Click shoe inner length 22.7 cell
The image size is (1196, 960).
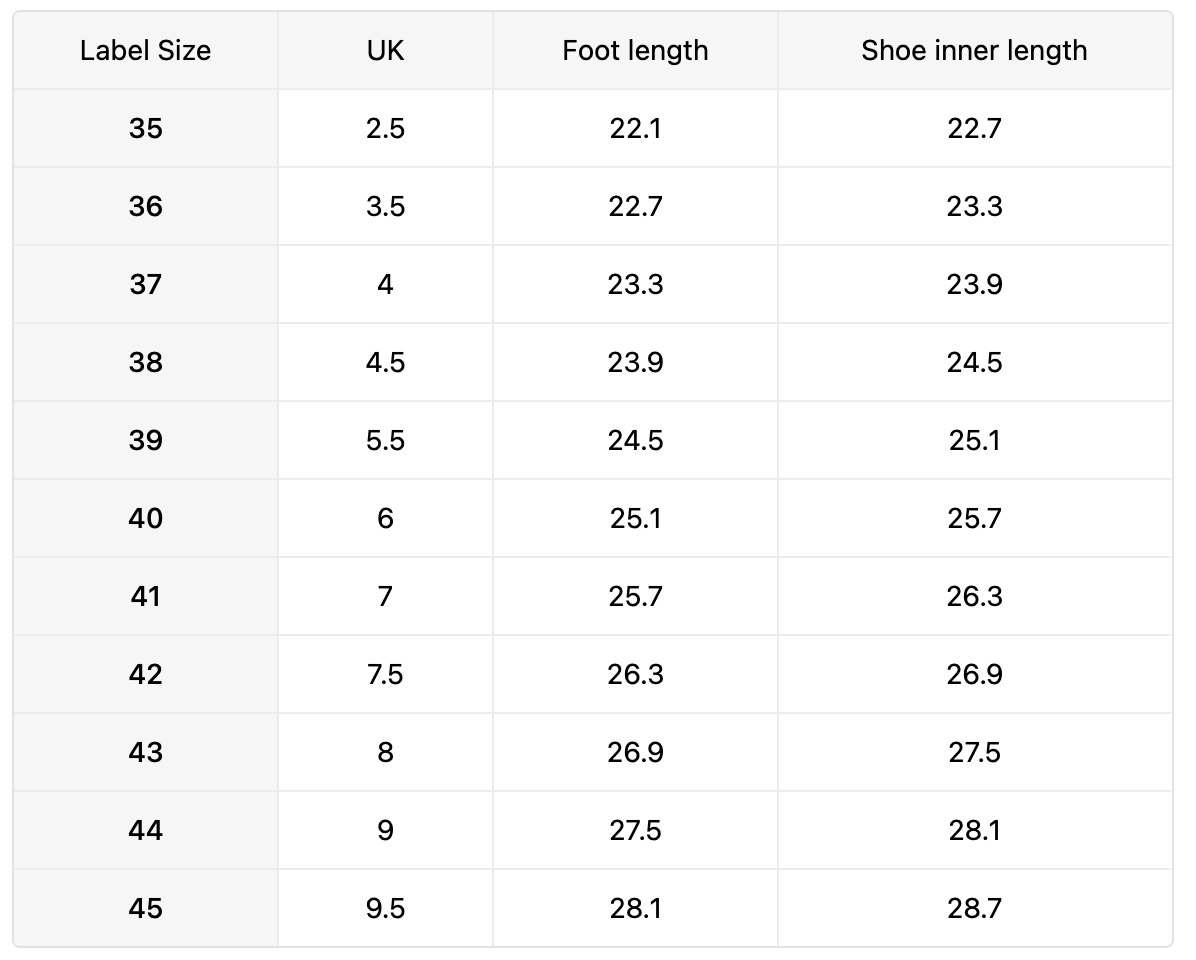pos(975,128)
